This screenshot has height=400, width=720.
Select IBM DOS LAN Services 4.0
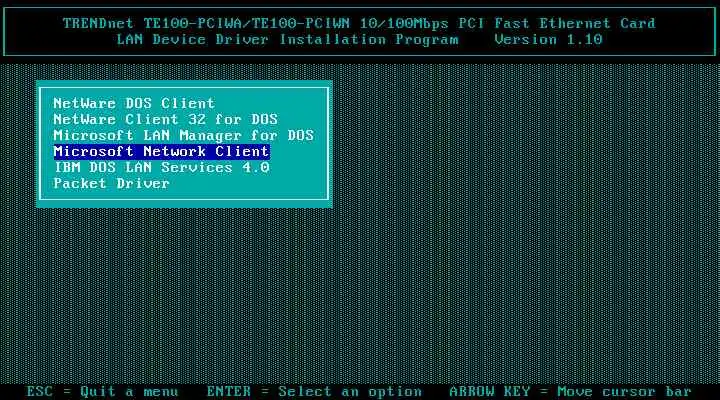(162, 167)
